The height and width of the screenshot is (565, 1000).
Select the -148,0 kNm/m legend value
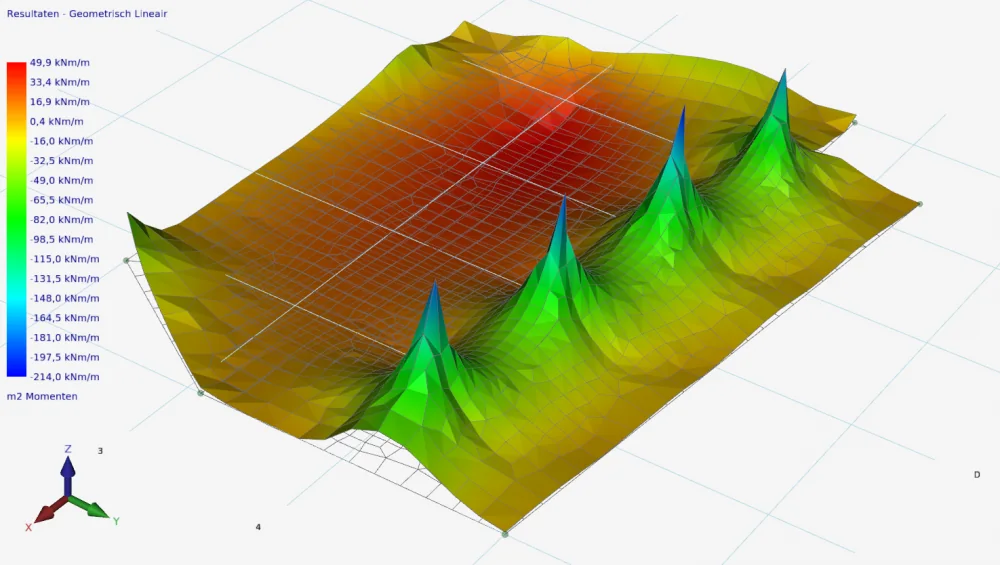(x=64, y=298)
